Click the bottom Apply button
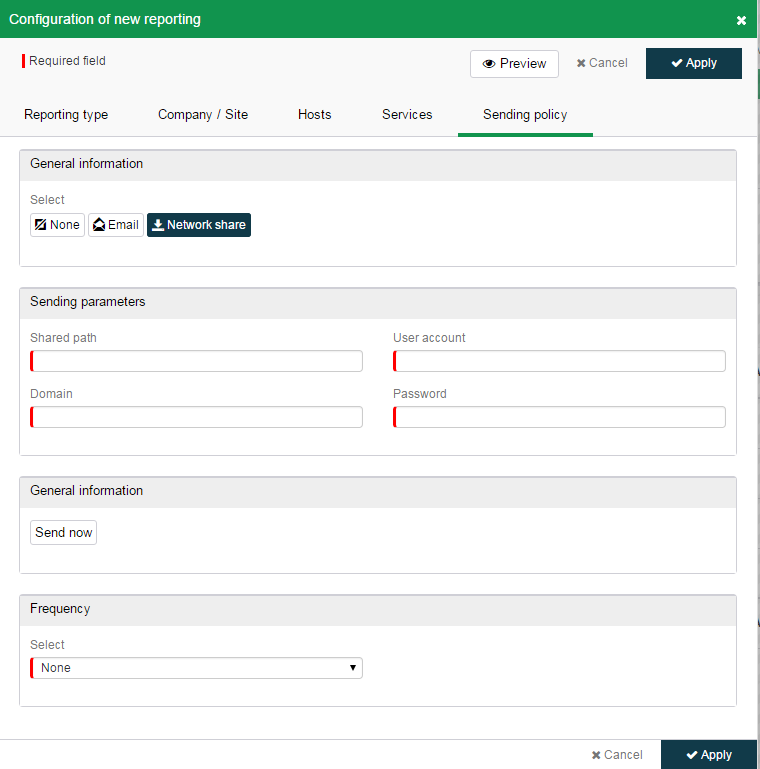Screen dimensions: 760x769 point(709,754)
